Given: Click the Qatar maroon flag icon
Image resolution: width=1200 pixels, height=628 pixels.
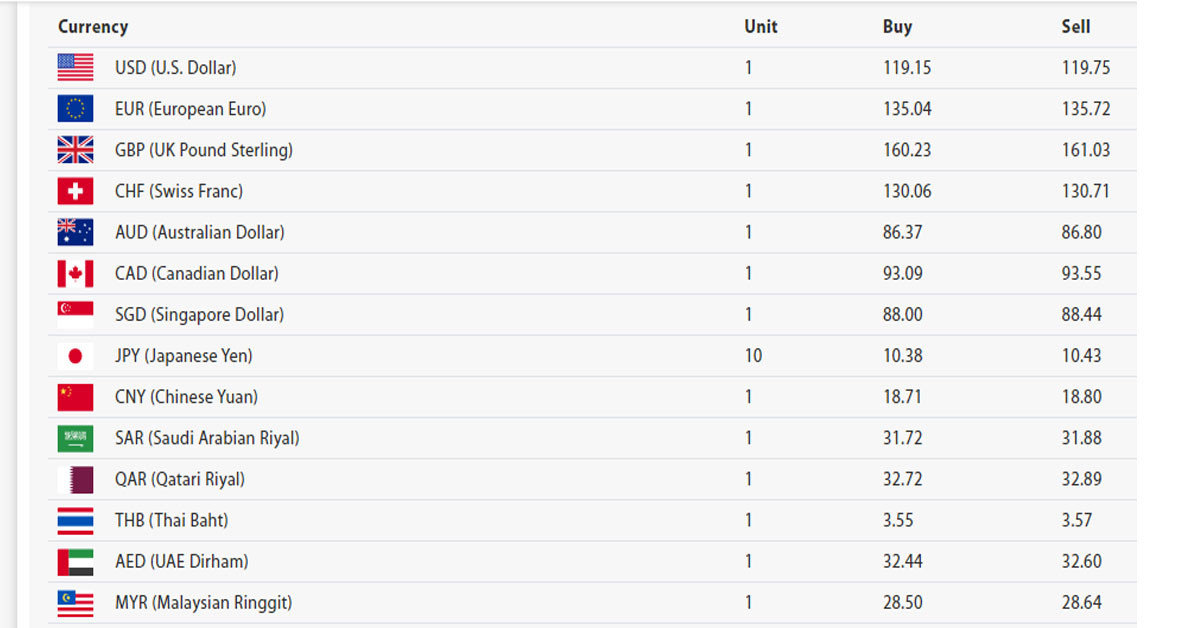Looking at the screenshot, I should point(75,479).
